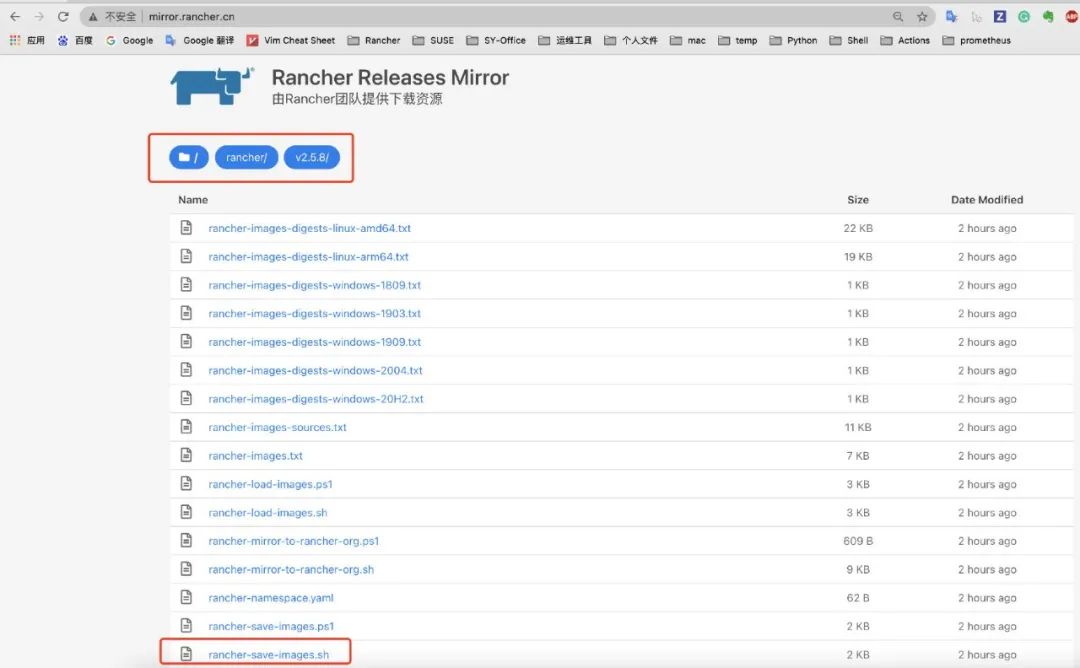Go to root folder breadcrumb
The image size is (1080, 668).
tap(189, 157)
